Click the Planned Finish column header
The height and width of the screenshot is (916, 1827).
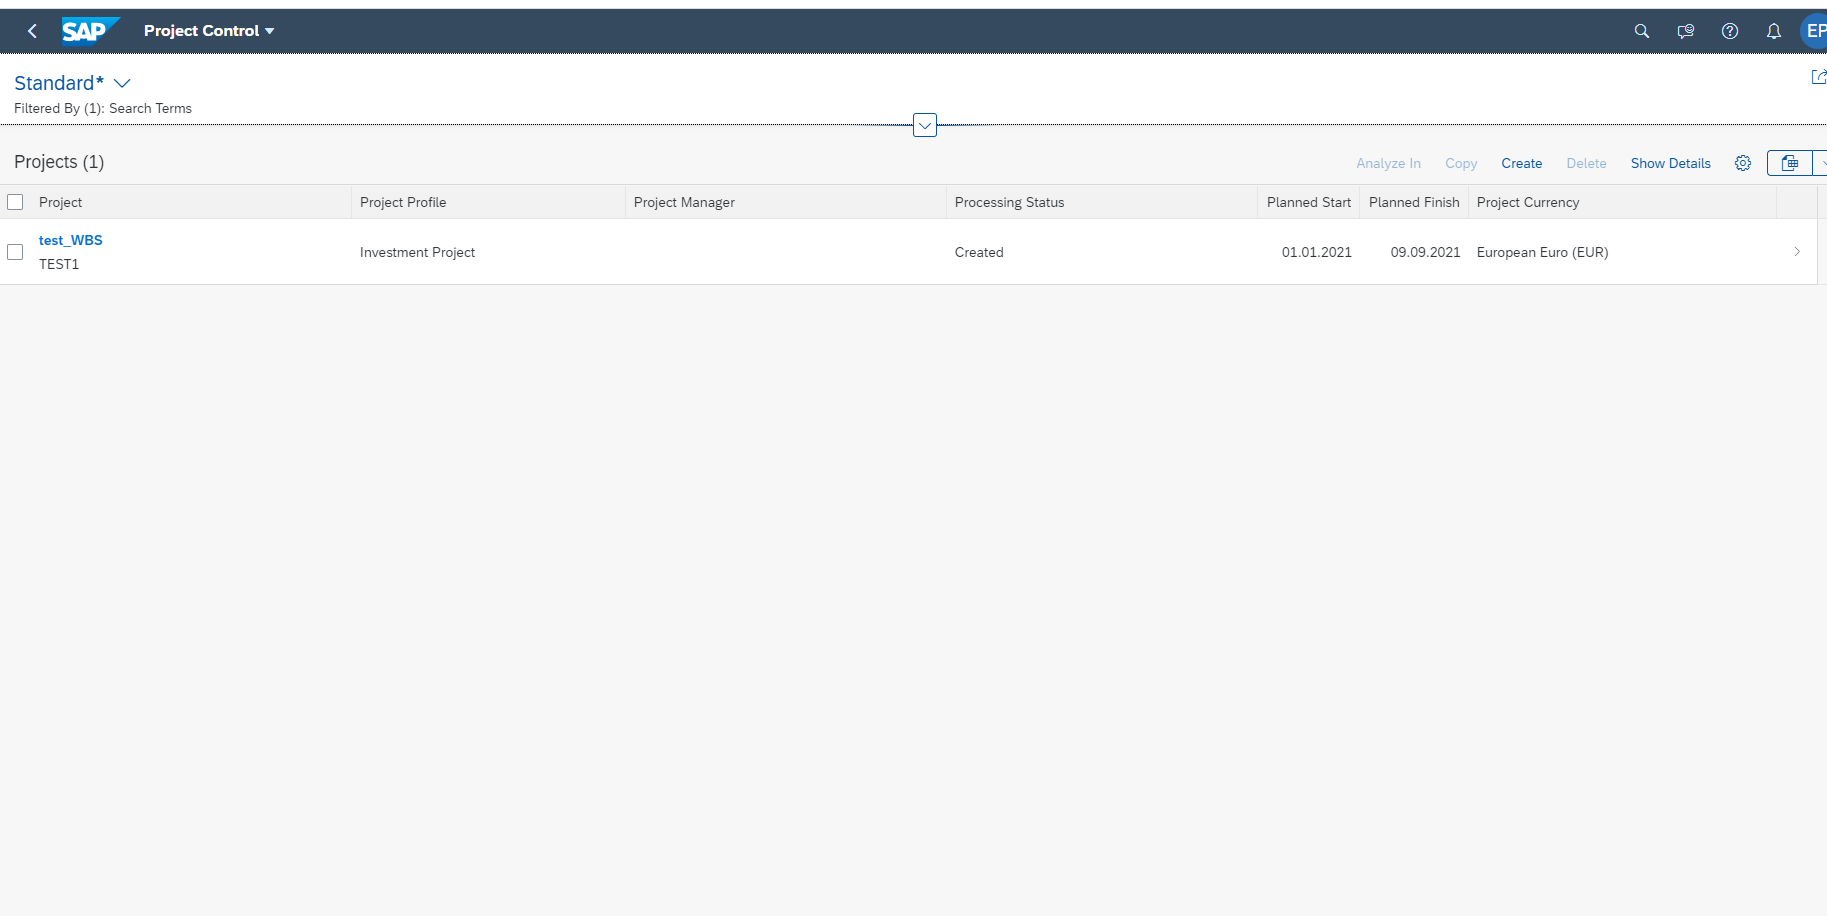tap(1414, 202)
